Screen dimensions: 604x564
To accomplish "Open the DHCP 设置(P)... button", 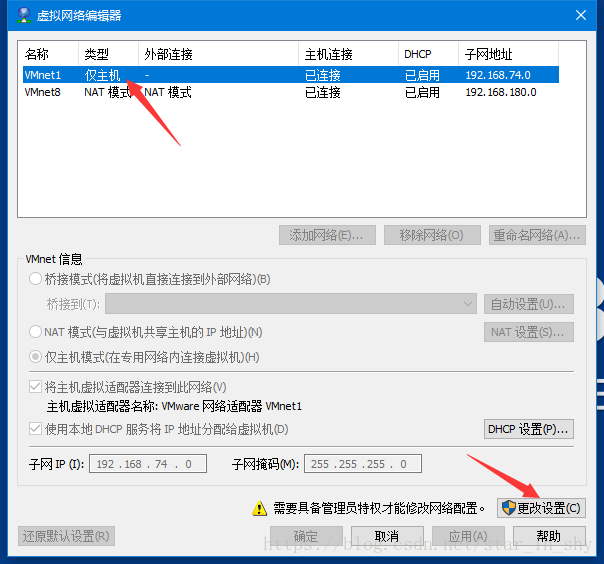I will (529, 429).
